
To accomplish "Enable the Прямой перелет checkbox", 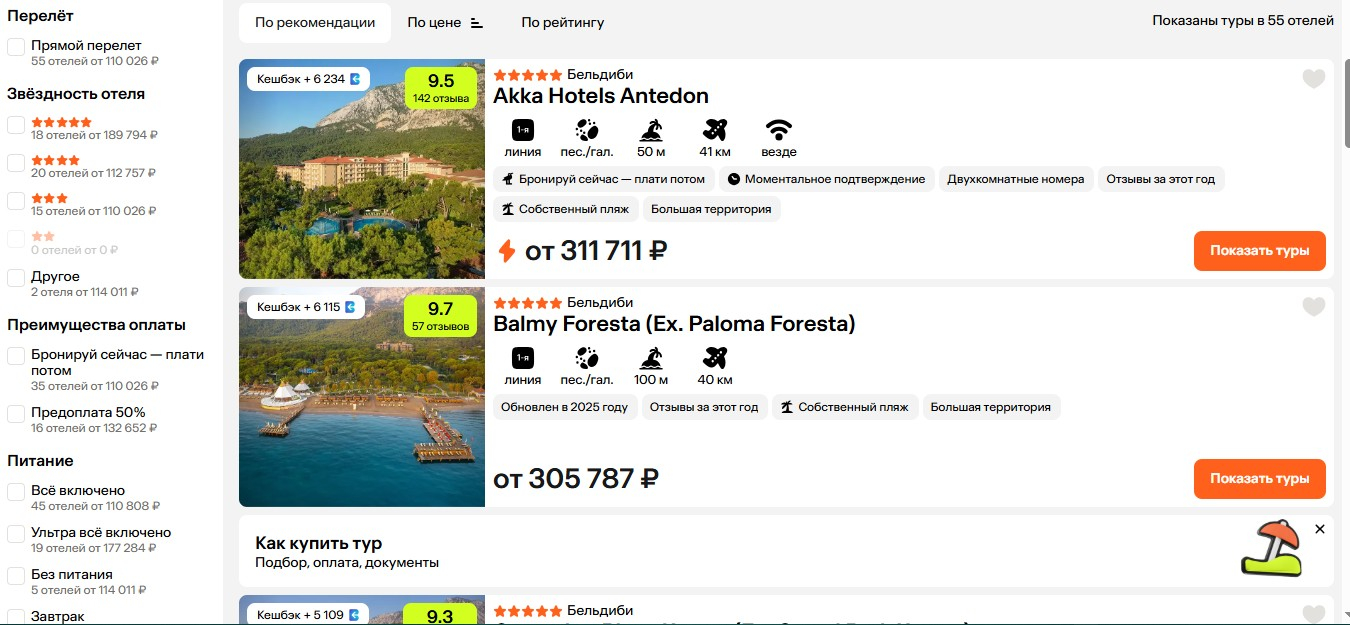I will click(x=16, y=47).
